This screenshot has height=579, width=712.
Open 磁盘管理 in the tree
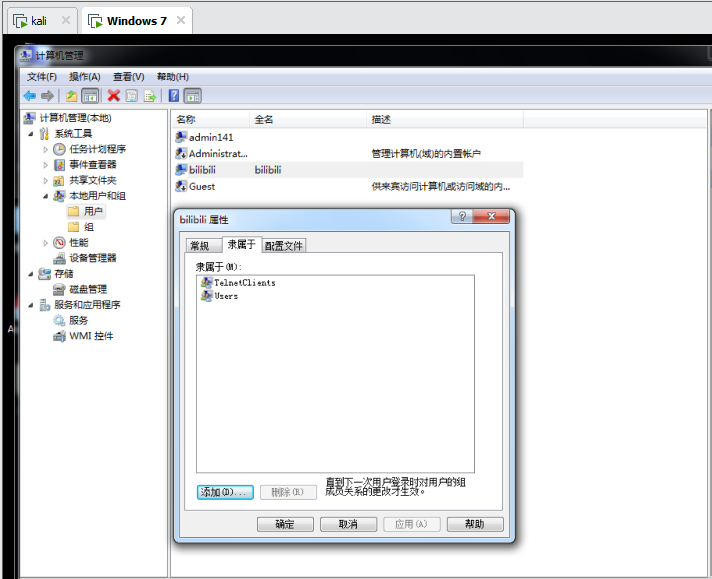click(x=88, y=289)
